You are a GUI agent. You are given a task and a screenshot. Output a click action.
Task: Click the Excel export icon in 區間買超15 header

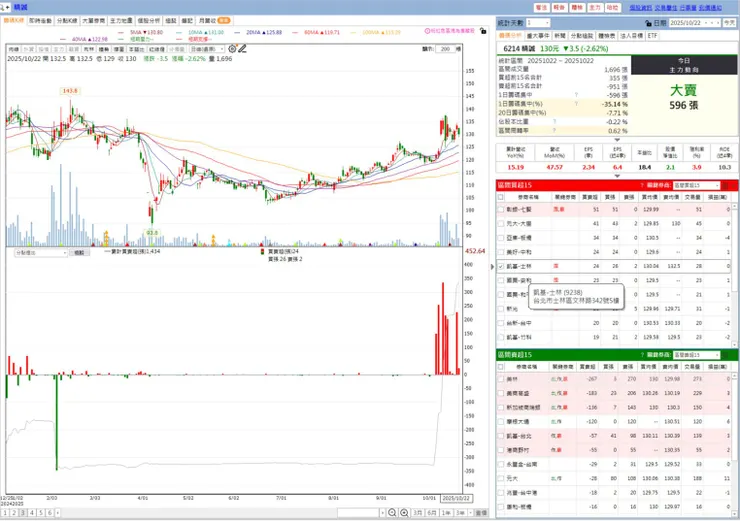[726, 185]
